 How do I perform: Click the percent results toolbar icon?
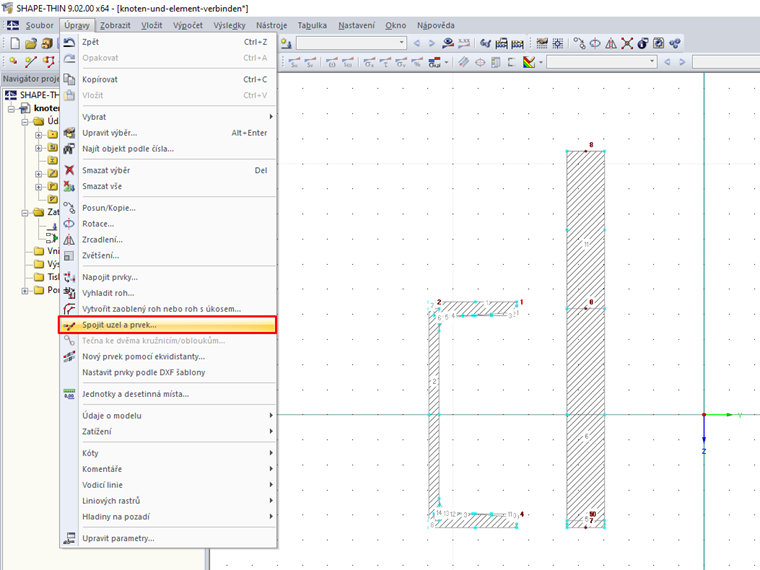(417, 62)
